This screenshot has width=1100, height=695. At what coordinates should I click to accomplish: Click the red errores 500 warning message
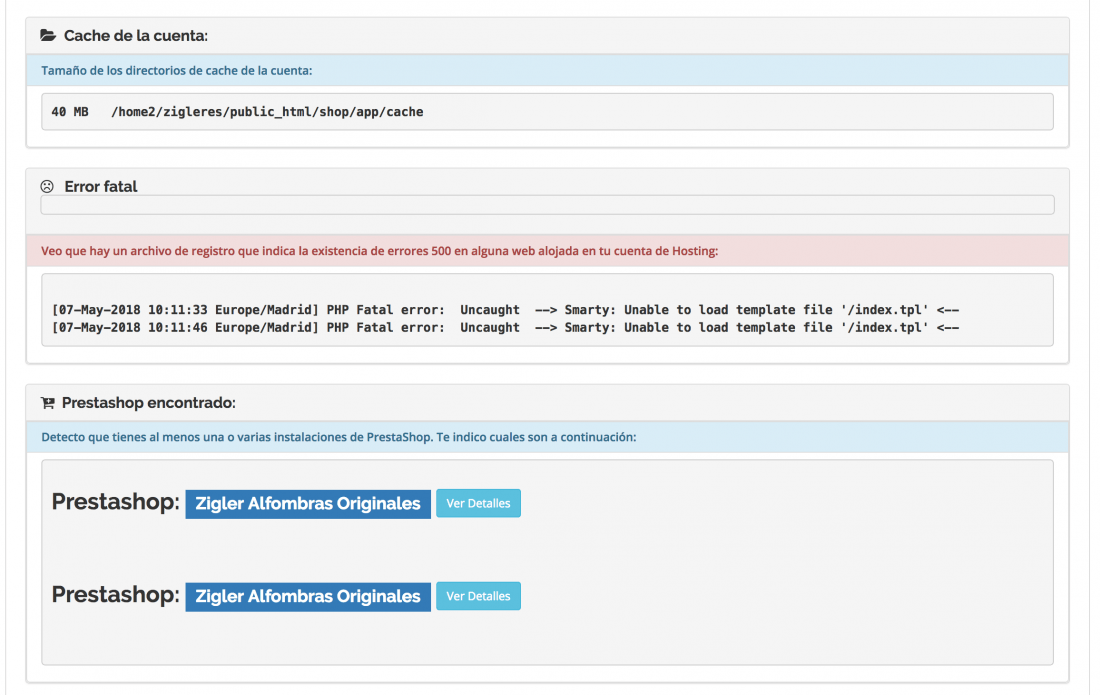pyautogui.click(x=380, y=251)
